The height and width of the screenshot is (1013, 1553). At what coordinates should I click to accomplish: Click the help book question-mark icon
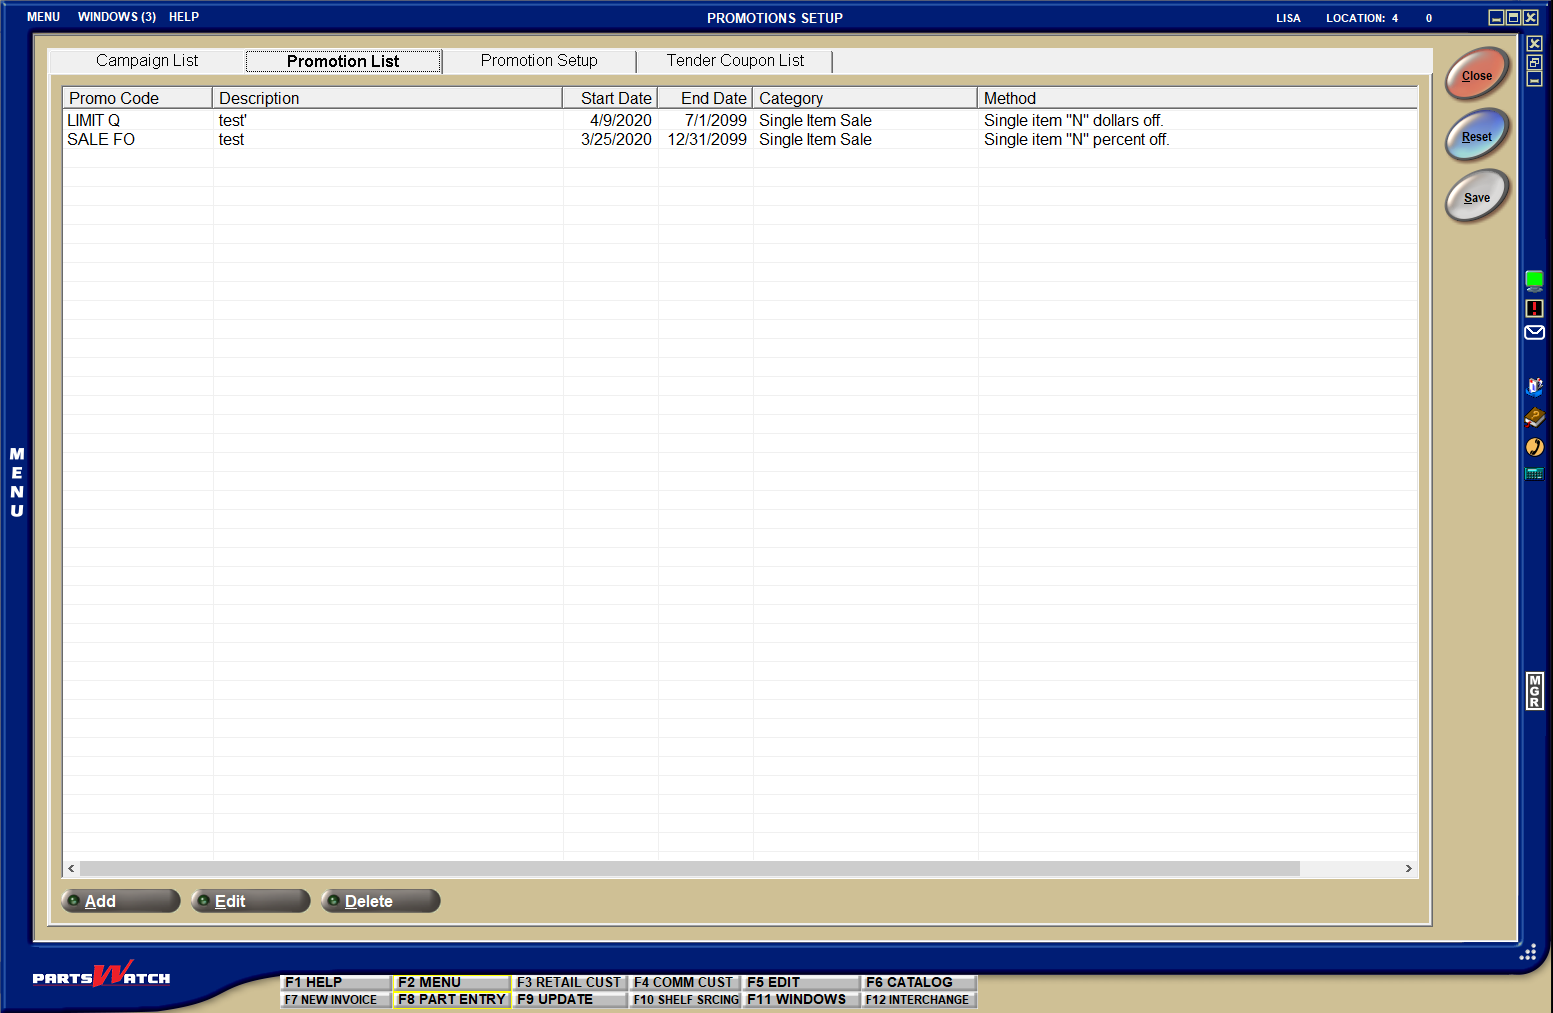pos(1534,417)
